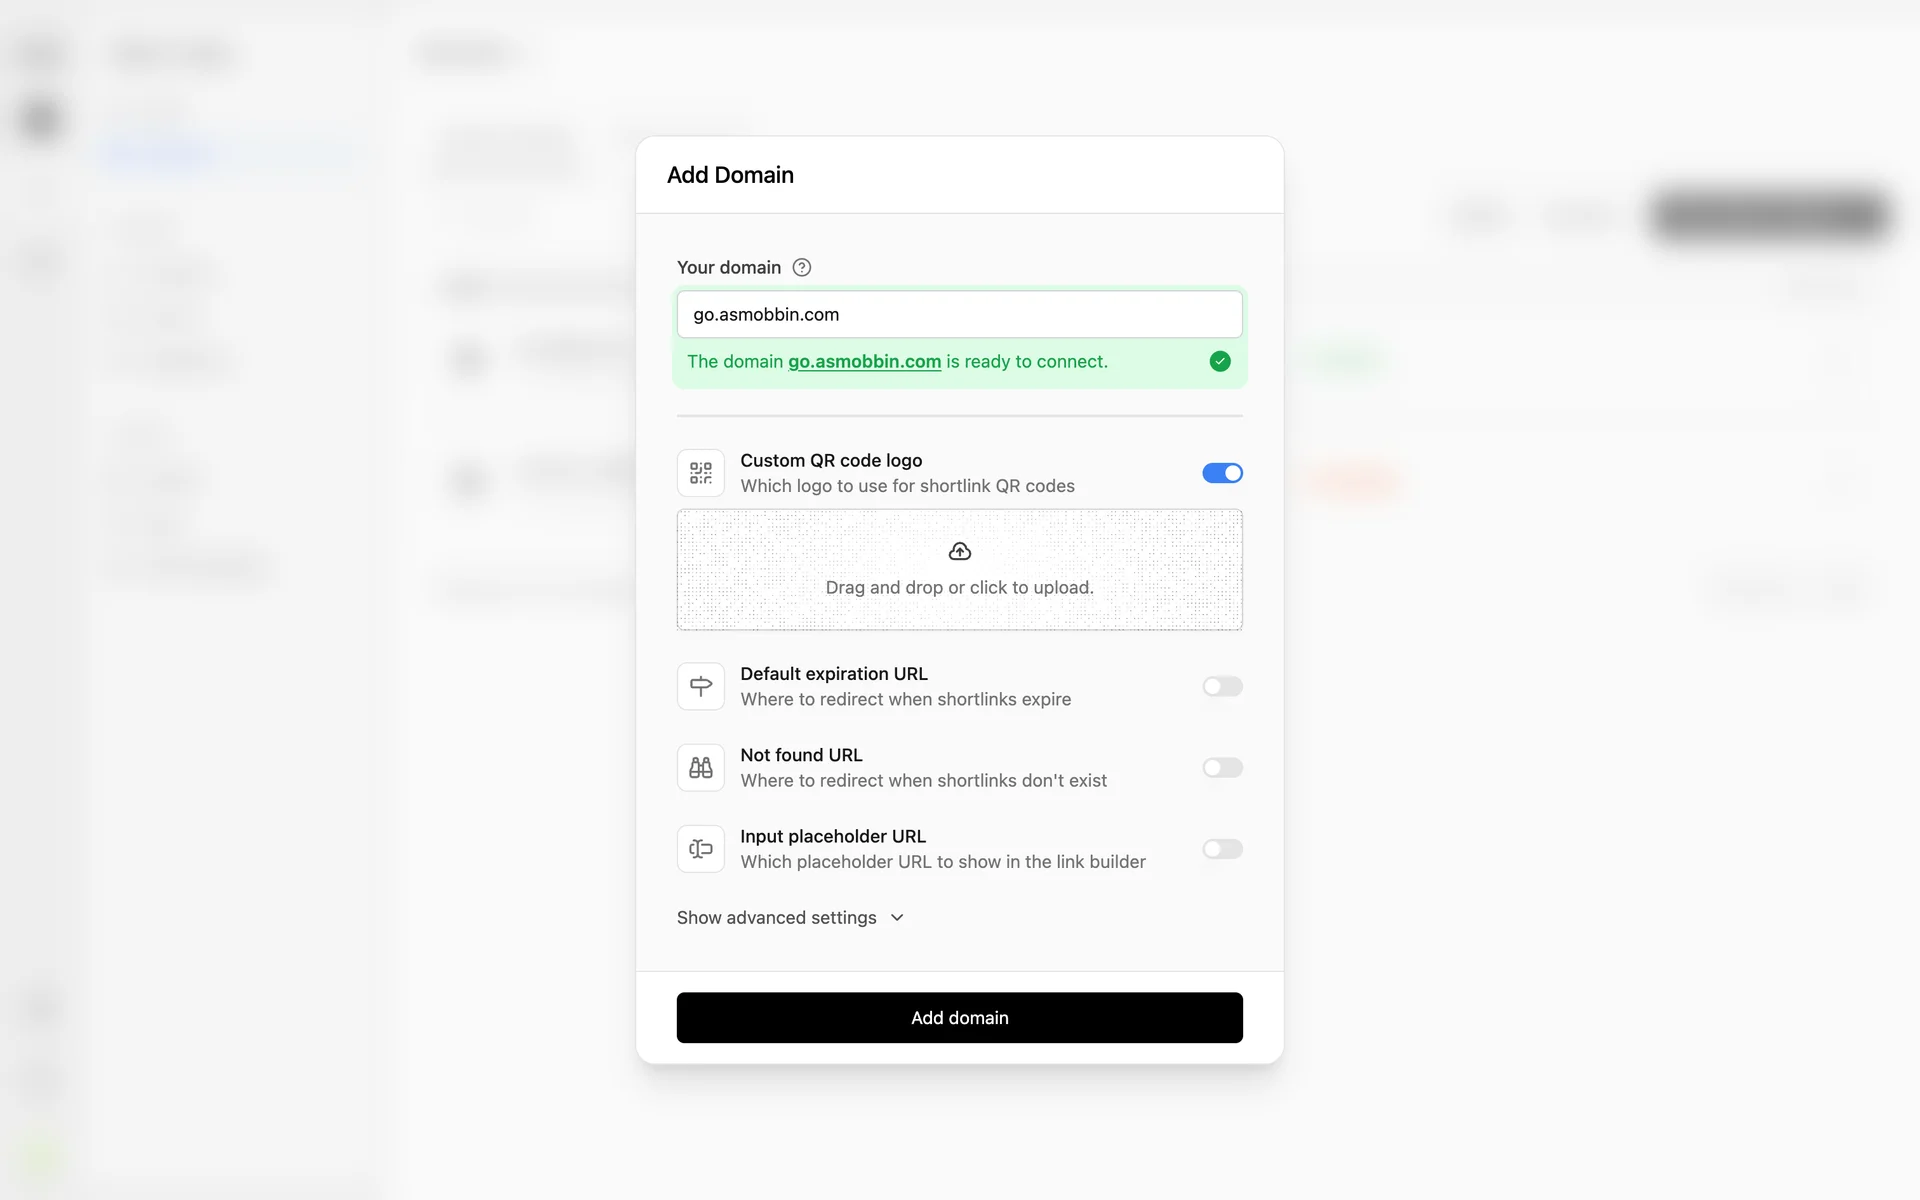Image resolution: width=1920 pixels, height=1200 pixels.
Task: Click the Custom QR code logo label
Action: click(x=831, y=460)
